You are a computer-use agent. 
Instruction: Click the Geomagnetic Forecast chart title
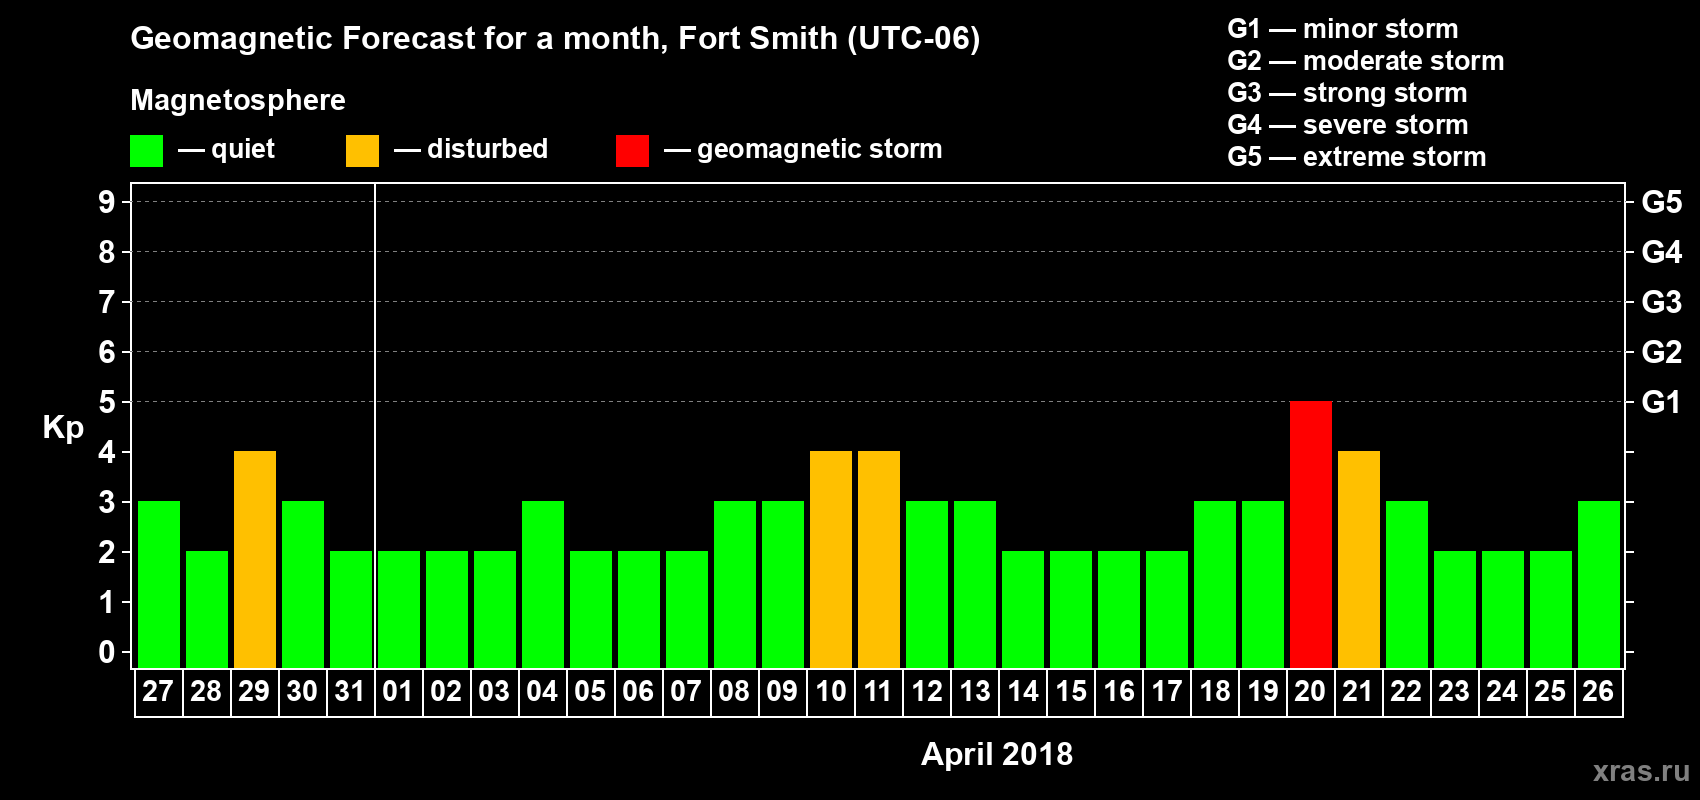pyautogui.click(x=555, y=39)
